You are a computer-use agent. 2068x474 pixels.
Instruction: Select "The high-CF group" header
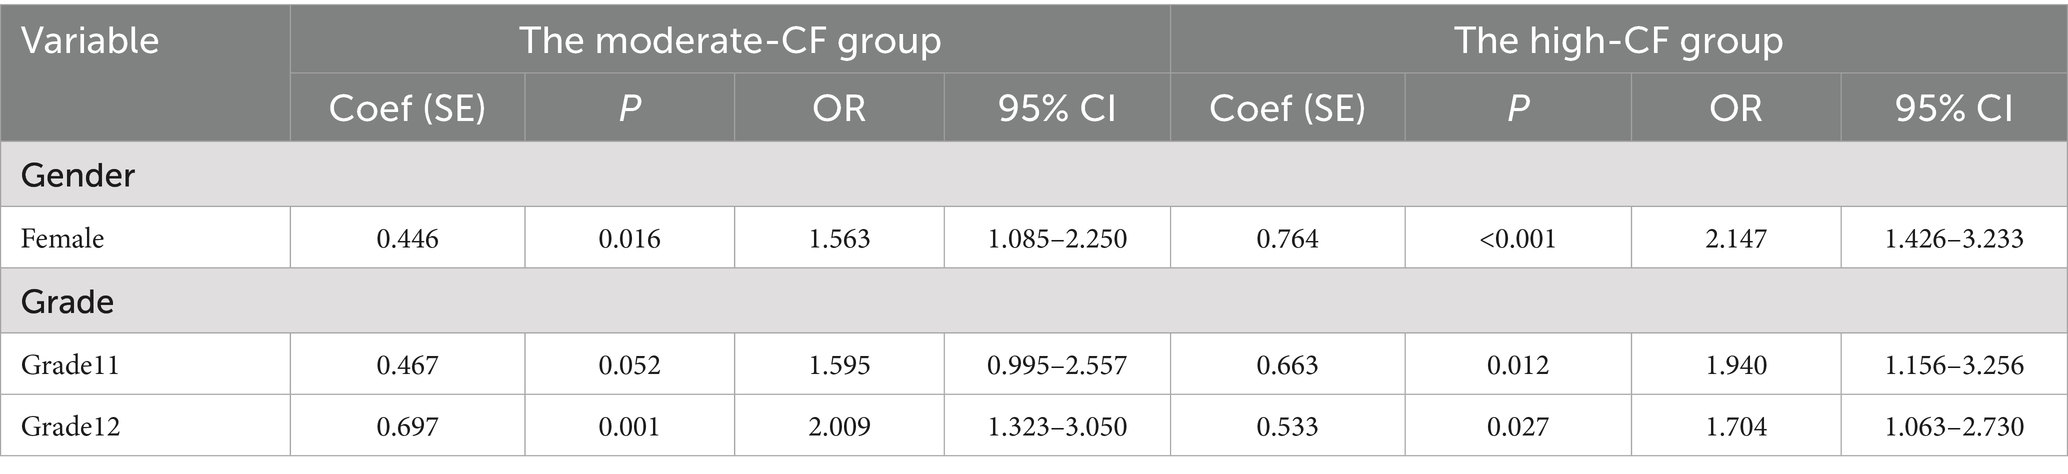coord(1618,41)
